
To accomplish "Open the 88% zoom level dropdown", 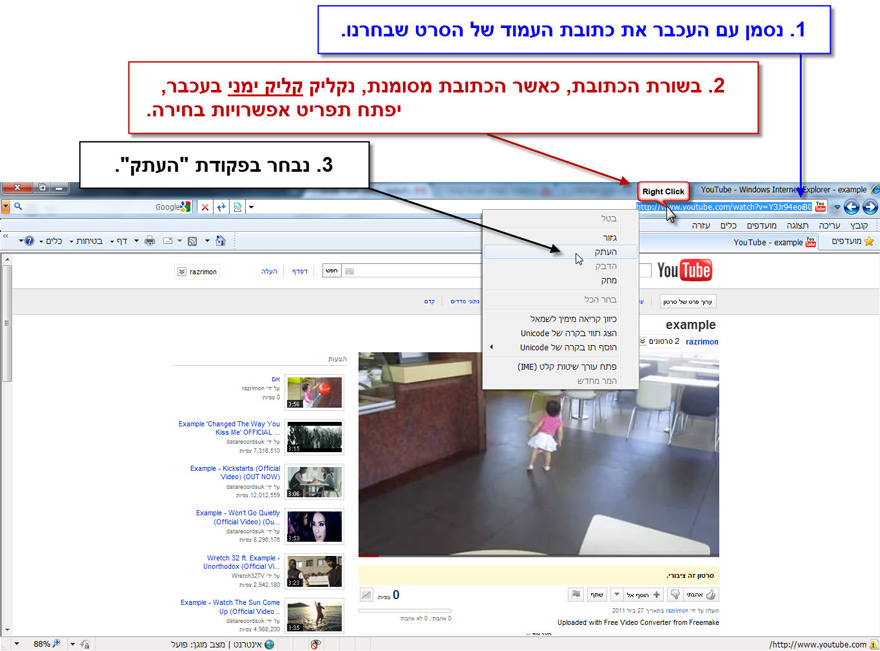I will (x=16, y=644).
